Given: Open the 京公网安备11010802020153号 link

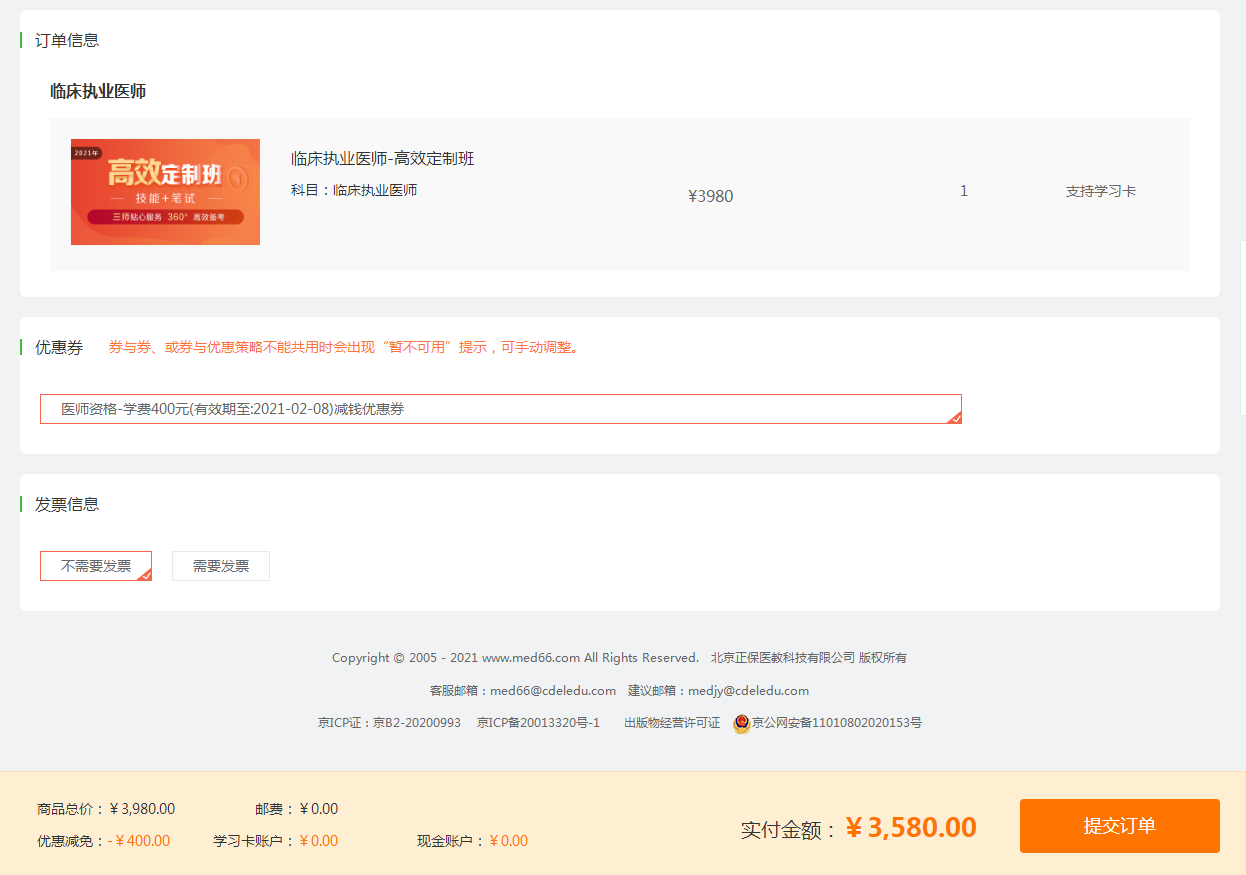Looking at the screenshot, I should pyautogui.click(x=837, y=722).
